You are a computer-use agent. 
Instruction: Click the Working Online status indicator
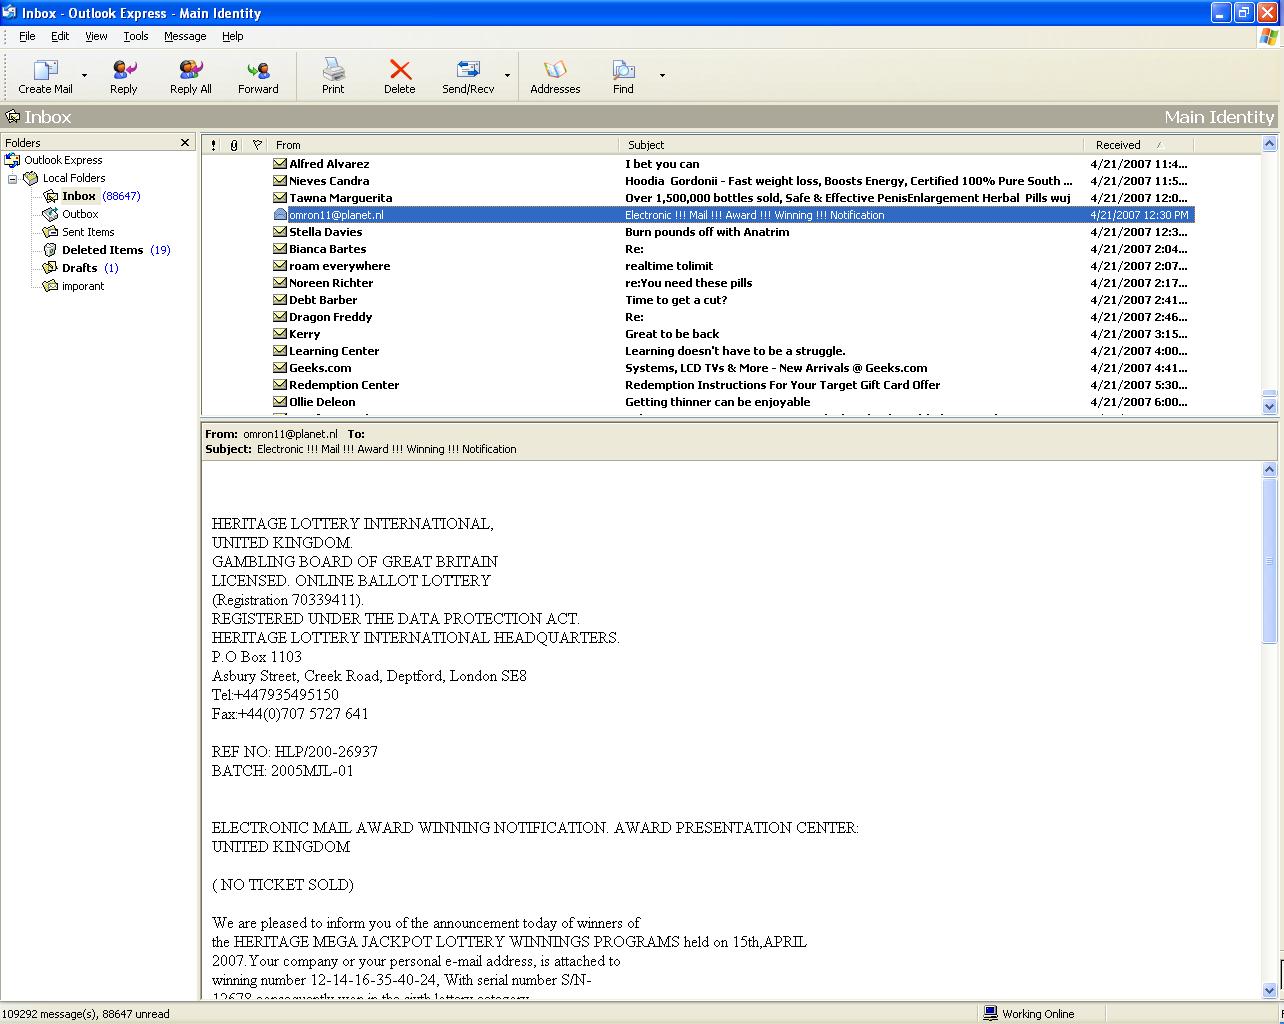tap(1029, 1013)
